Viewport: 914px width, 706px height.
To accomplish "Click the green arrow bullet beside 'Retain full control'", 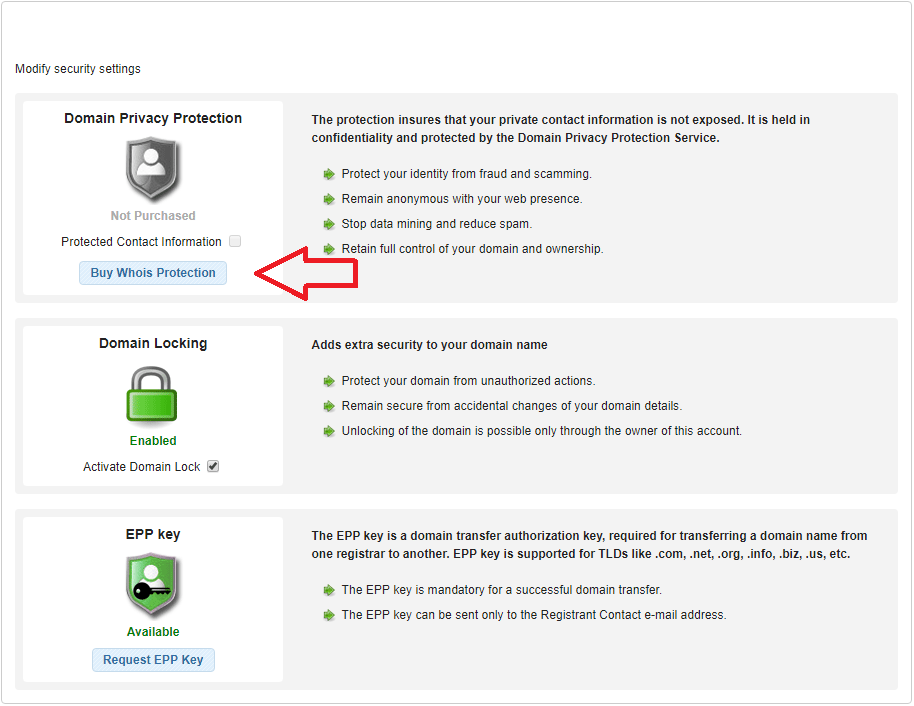I will (329, 250).
